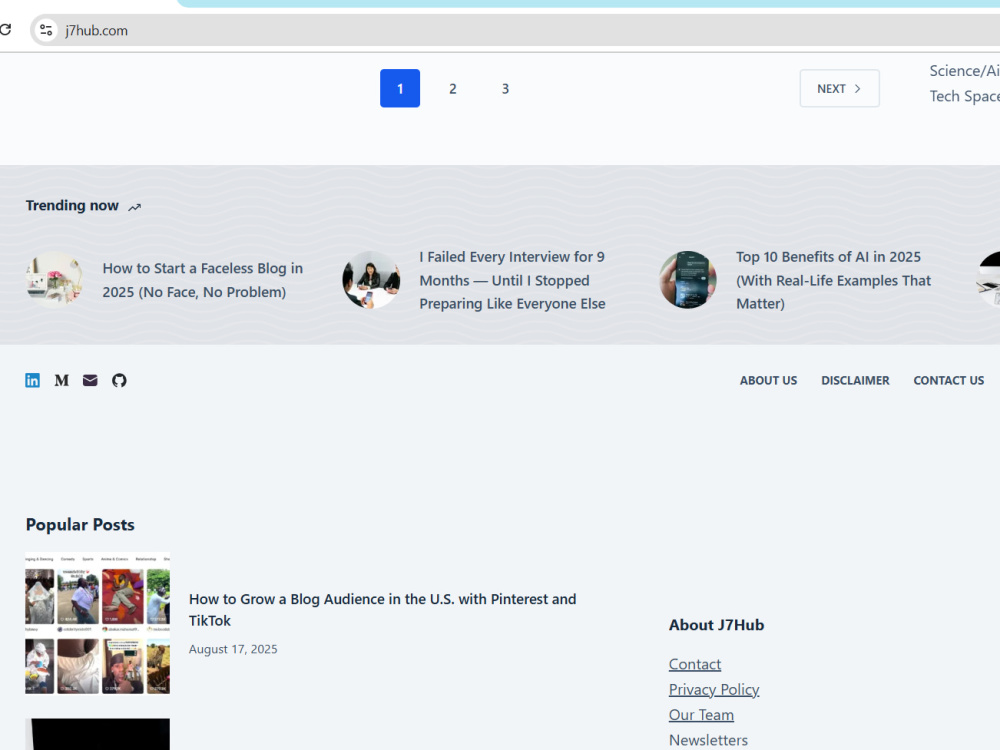The height and width of the screenshot is (750, 1000).
Task: Open 'Top 10 Benefits of AI' article
Action: 834,280
